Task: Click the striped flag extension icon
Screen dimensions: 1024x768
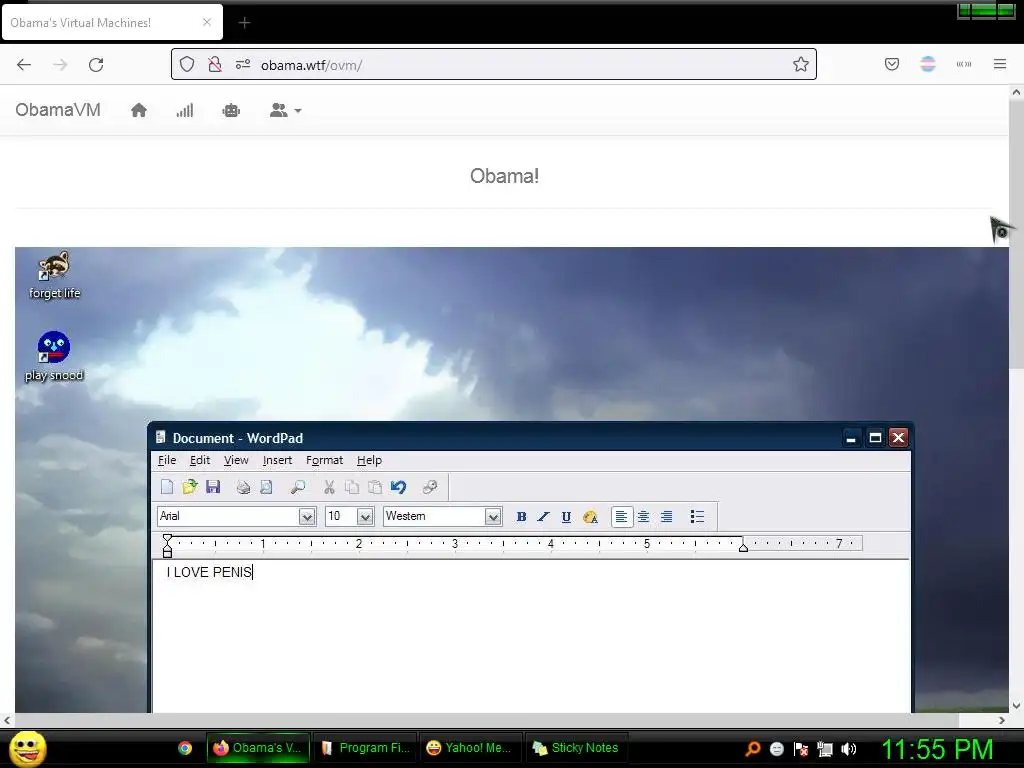Action: [x=928, y=64]
